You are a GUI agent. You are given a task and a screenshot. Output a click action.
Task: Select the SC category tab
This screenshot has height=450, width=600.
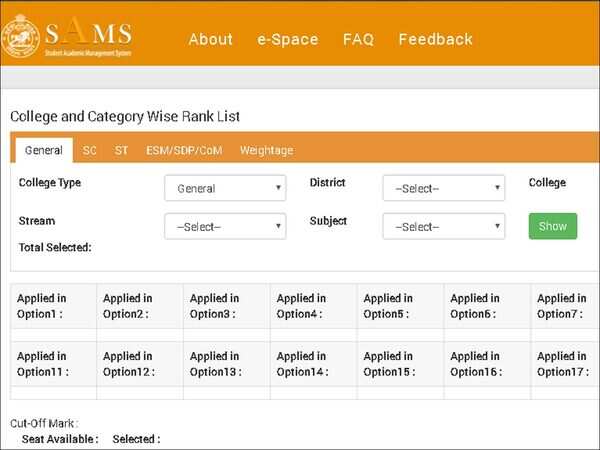tap(90, 151)
